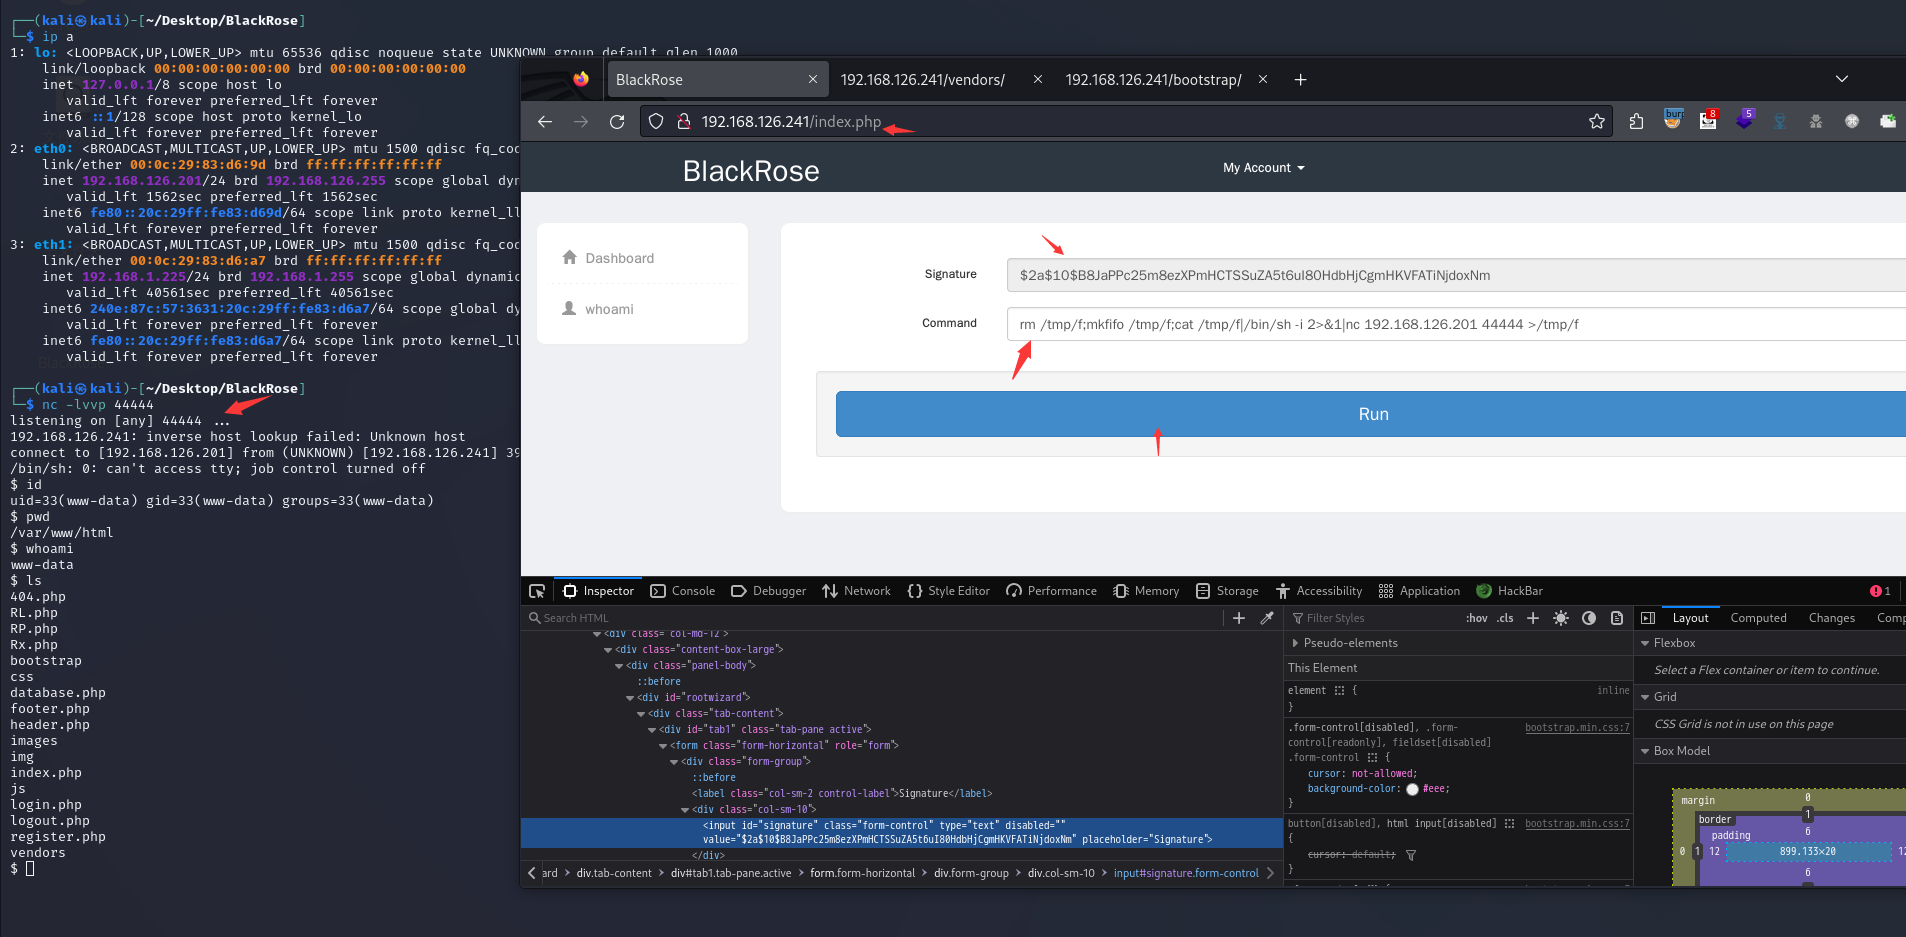Screen dimensions: 1906x937
Task: Create new node with plus icon
Action: (x=1239, y=618)
